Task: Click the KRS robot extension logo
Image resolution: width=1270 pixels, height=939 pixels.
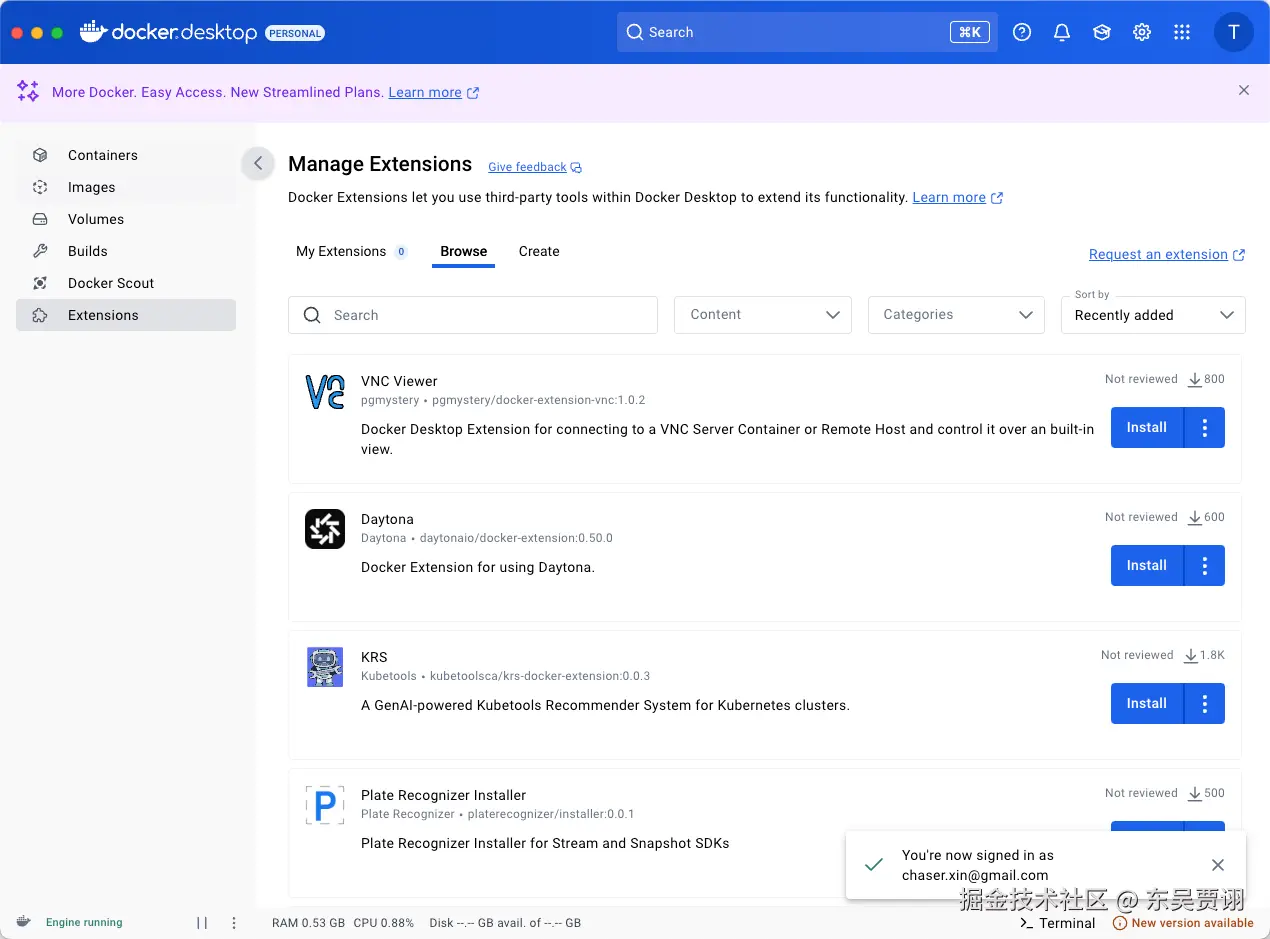Action: (x=324, y=667)
